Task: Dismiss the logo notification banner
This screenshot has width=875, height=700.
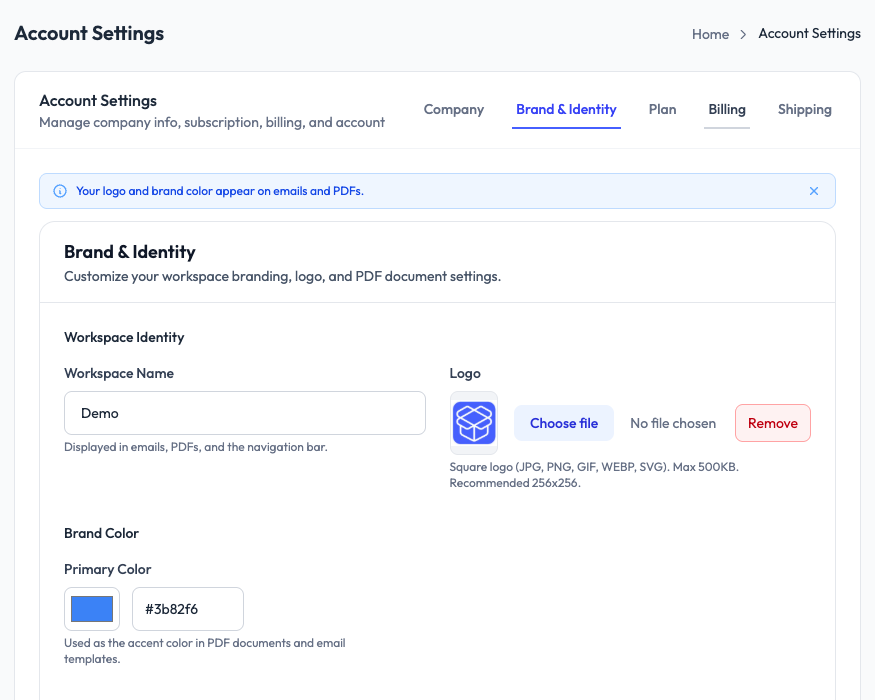Action: point(814,190)
